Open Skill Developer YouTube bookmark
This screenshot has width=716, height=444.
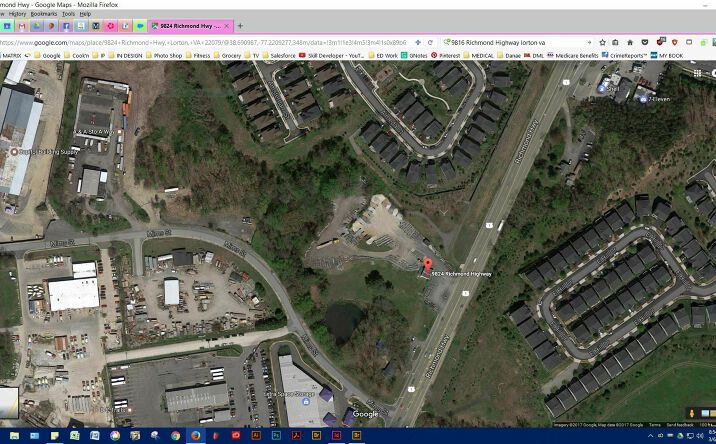pos(332,55)
